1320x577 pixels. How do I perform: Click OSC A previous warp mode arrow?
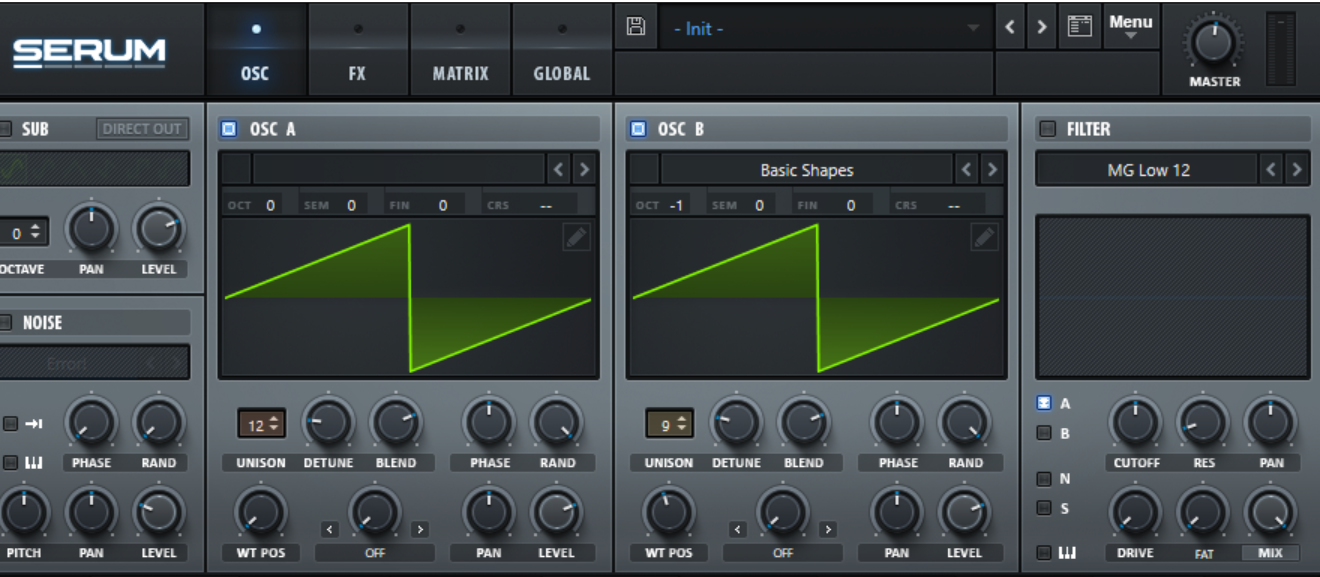pyautogui.click(x=329, y=530)
